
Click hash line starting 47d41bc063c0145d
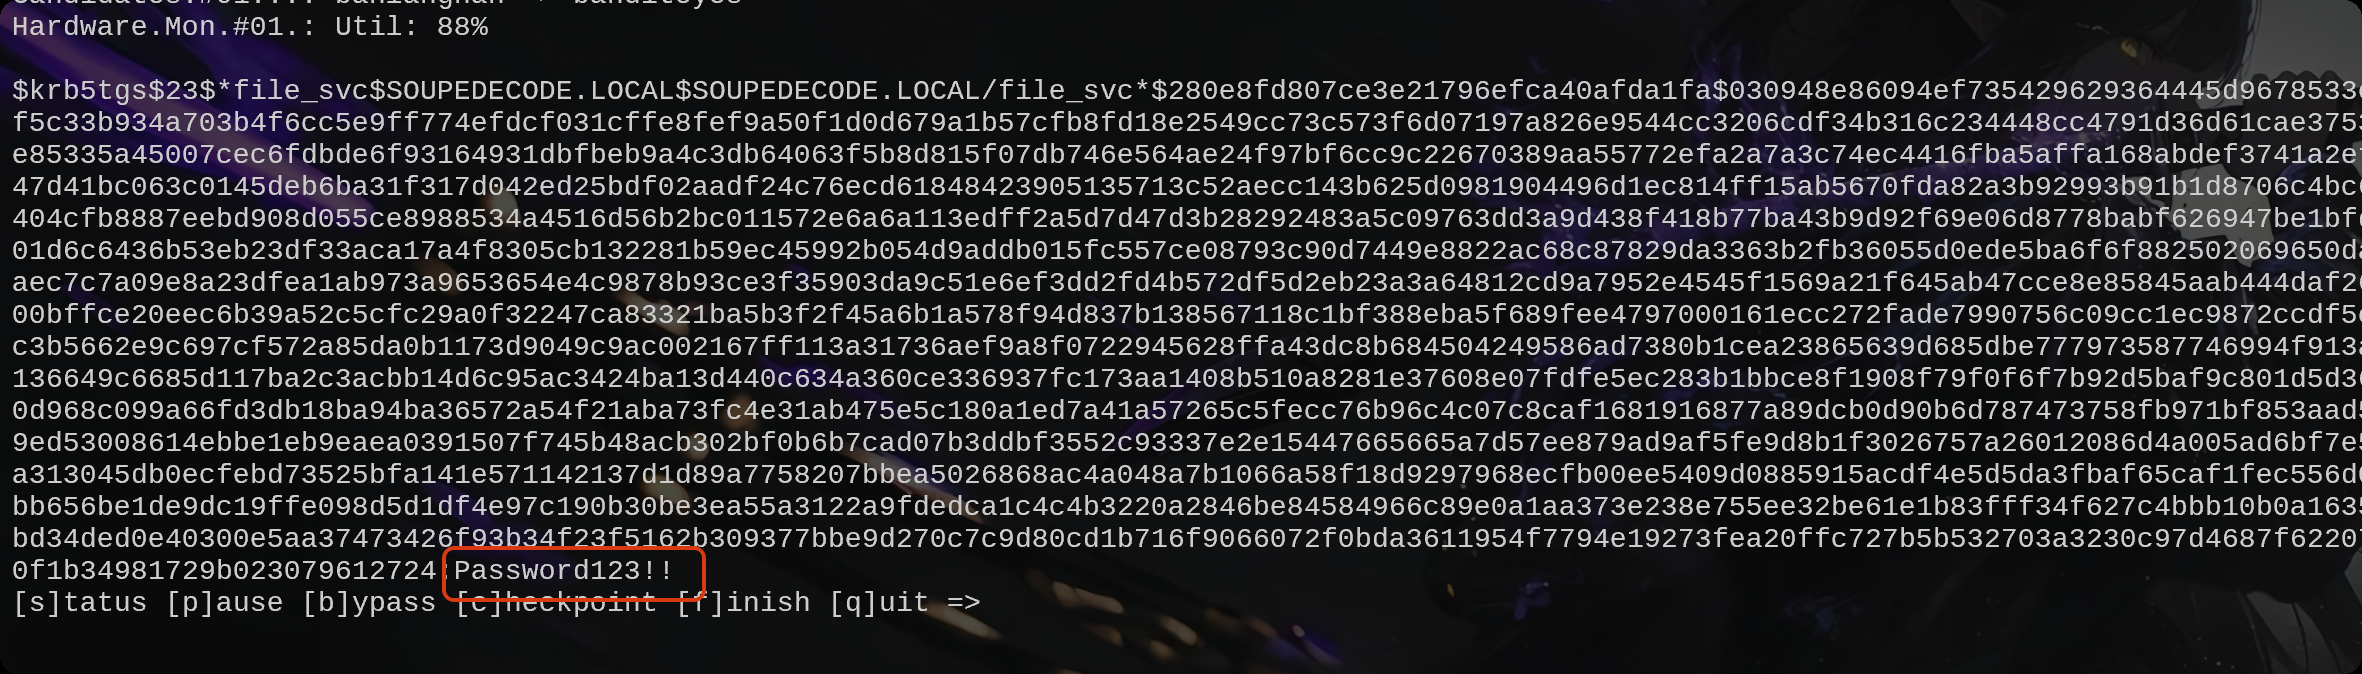(1187, 187)
